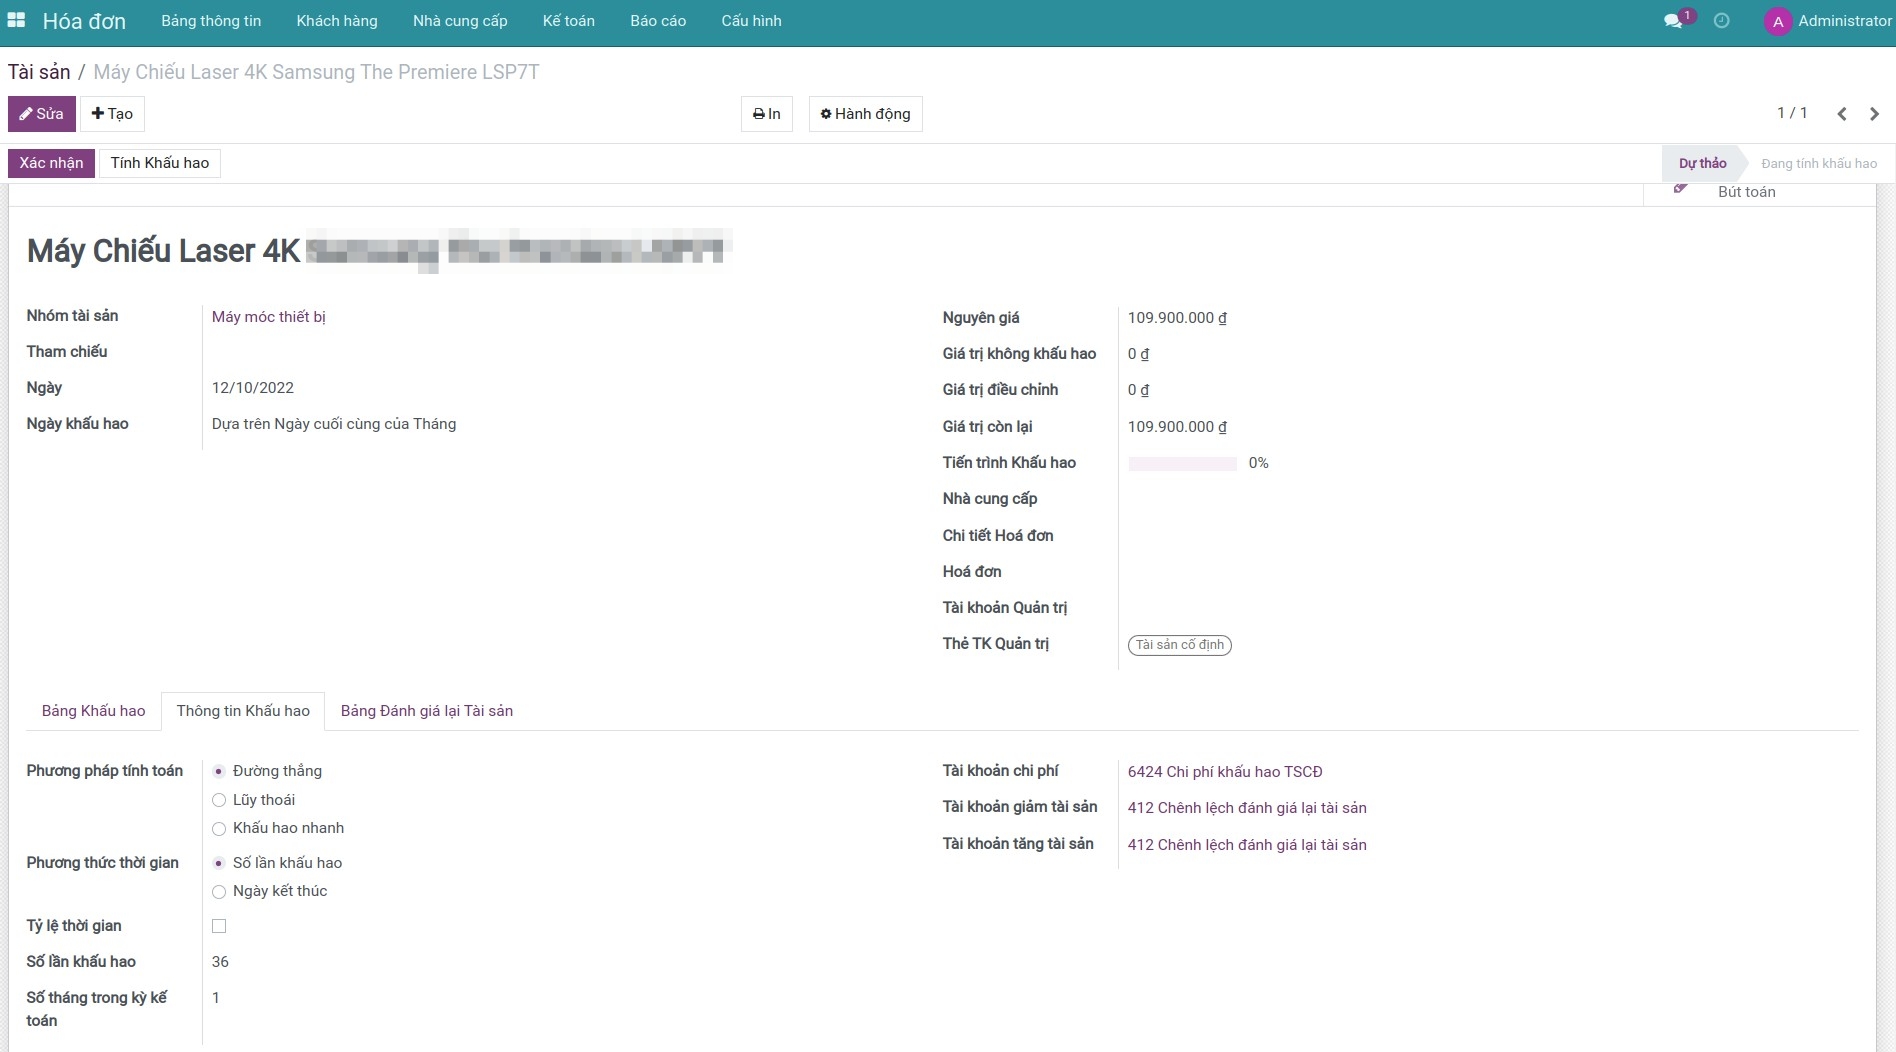Click the Administrator avatar icon
1896x1052 pixels.
(1777, 21)
